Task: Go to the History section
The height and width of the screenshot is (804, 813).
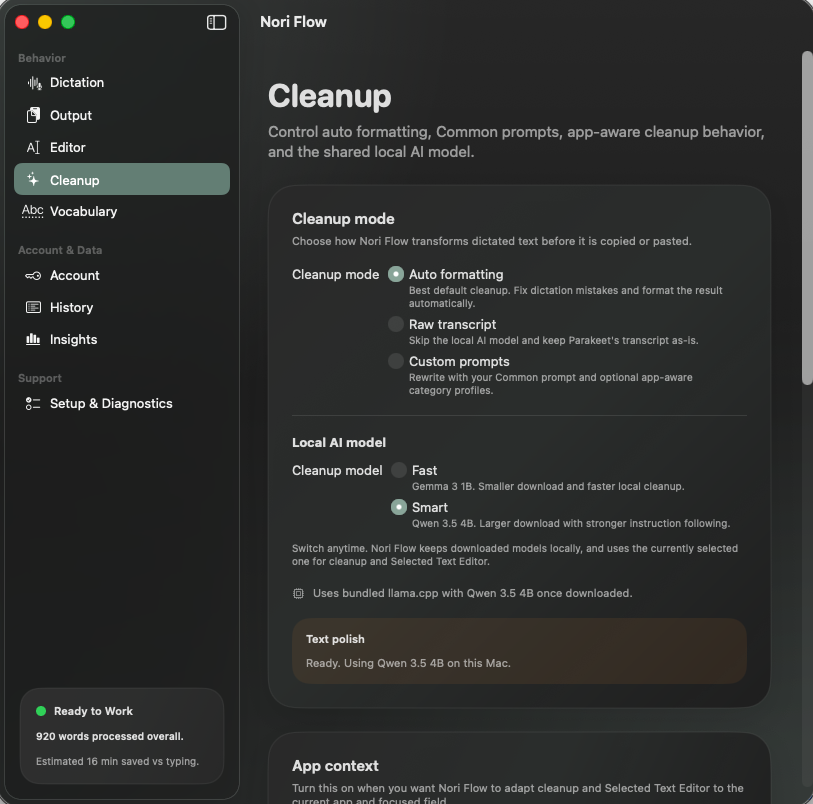Action: pyautogui.click(x=71, y=307)
